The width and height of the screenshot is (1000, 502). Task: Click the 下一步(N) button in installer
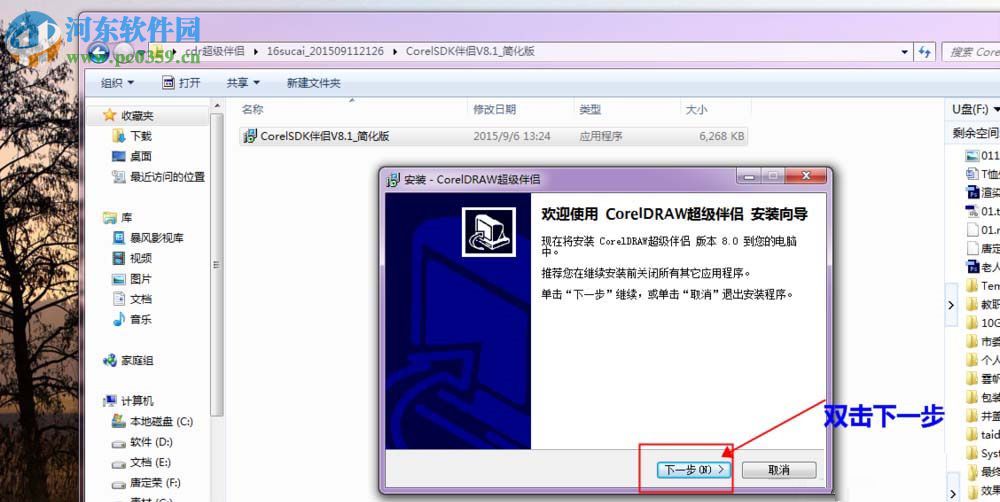click(x=694, y=469)
